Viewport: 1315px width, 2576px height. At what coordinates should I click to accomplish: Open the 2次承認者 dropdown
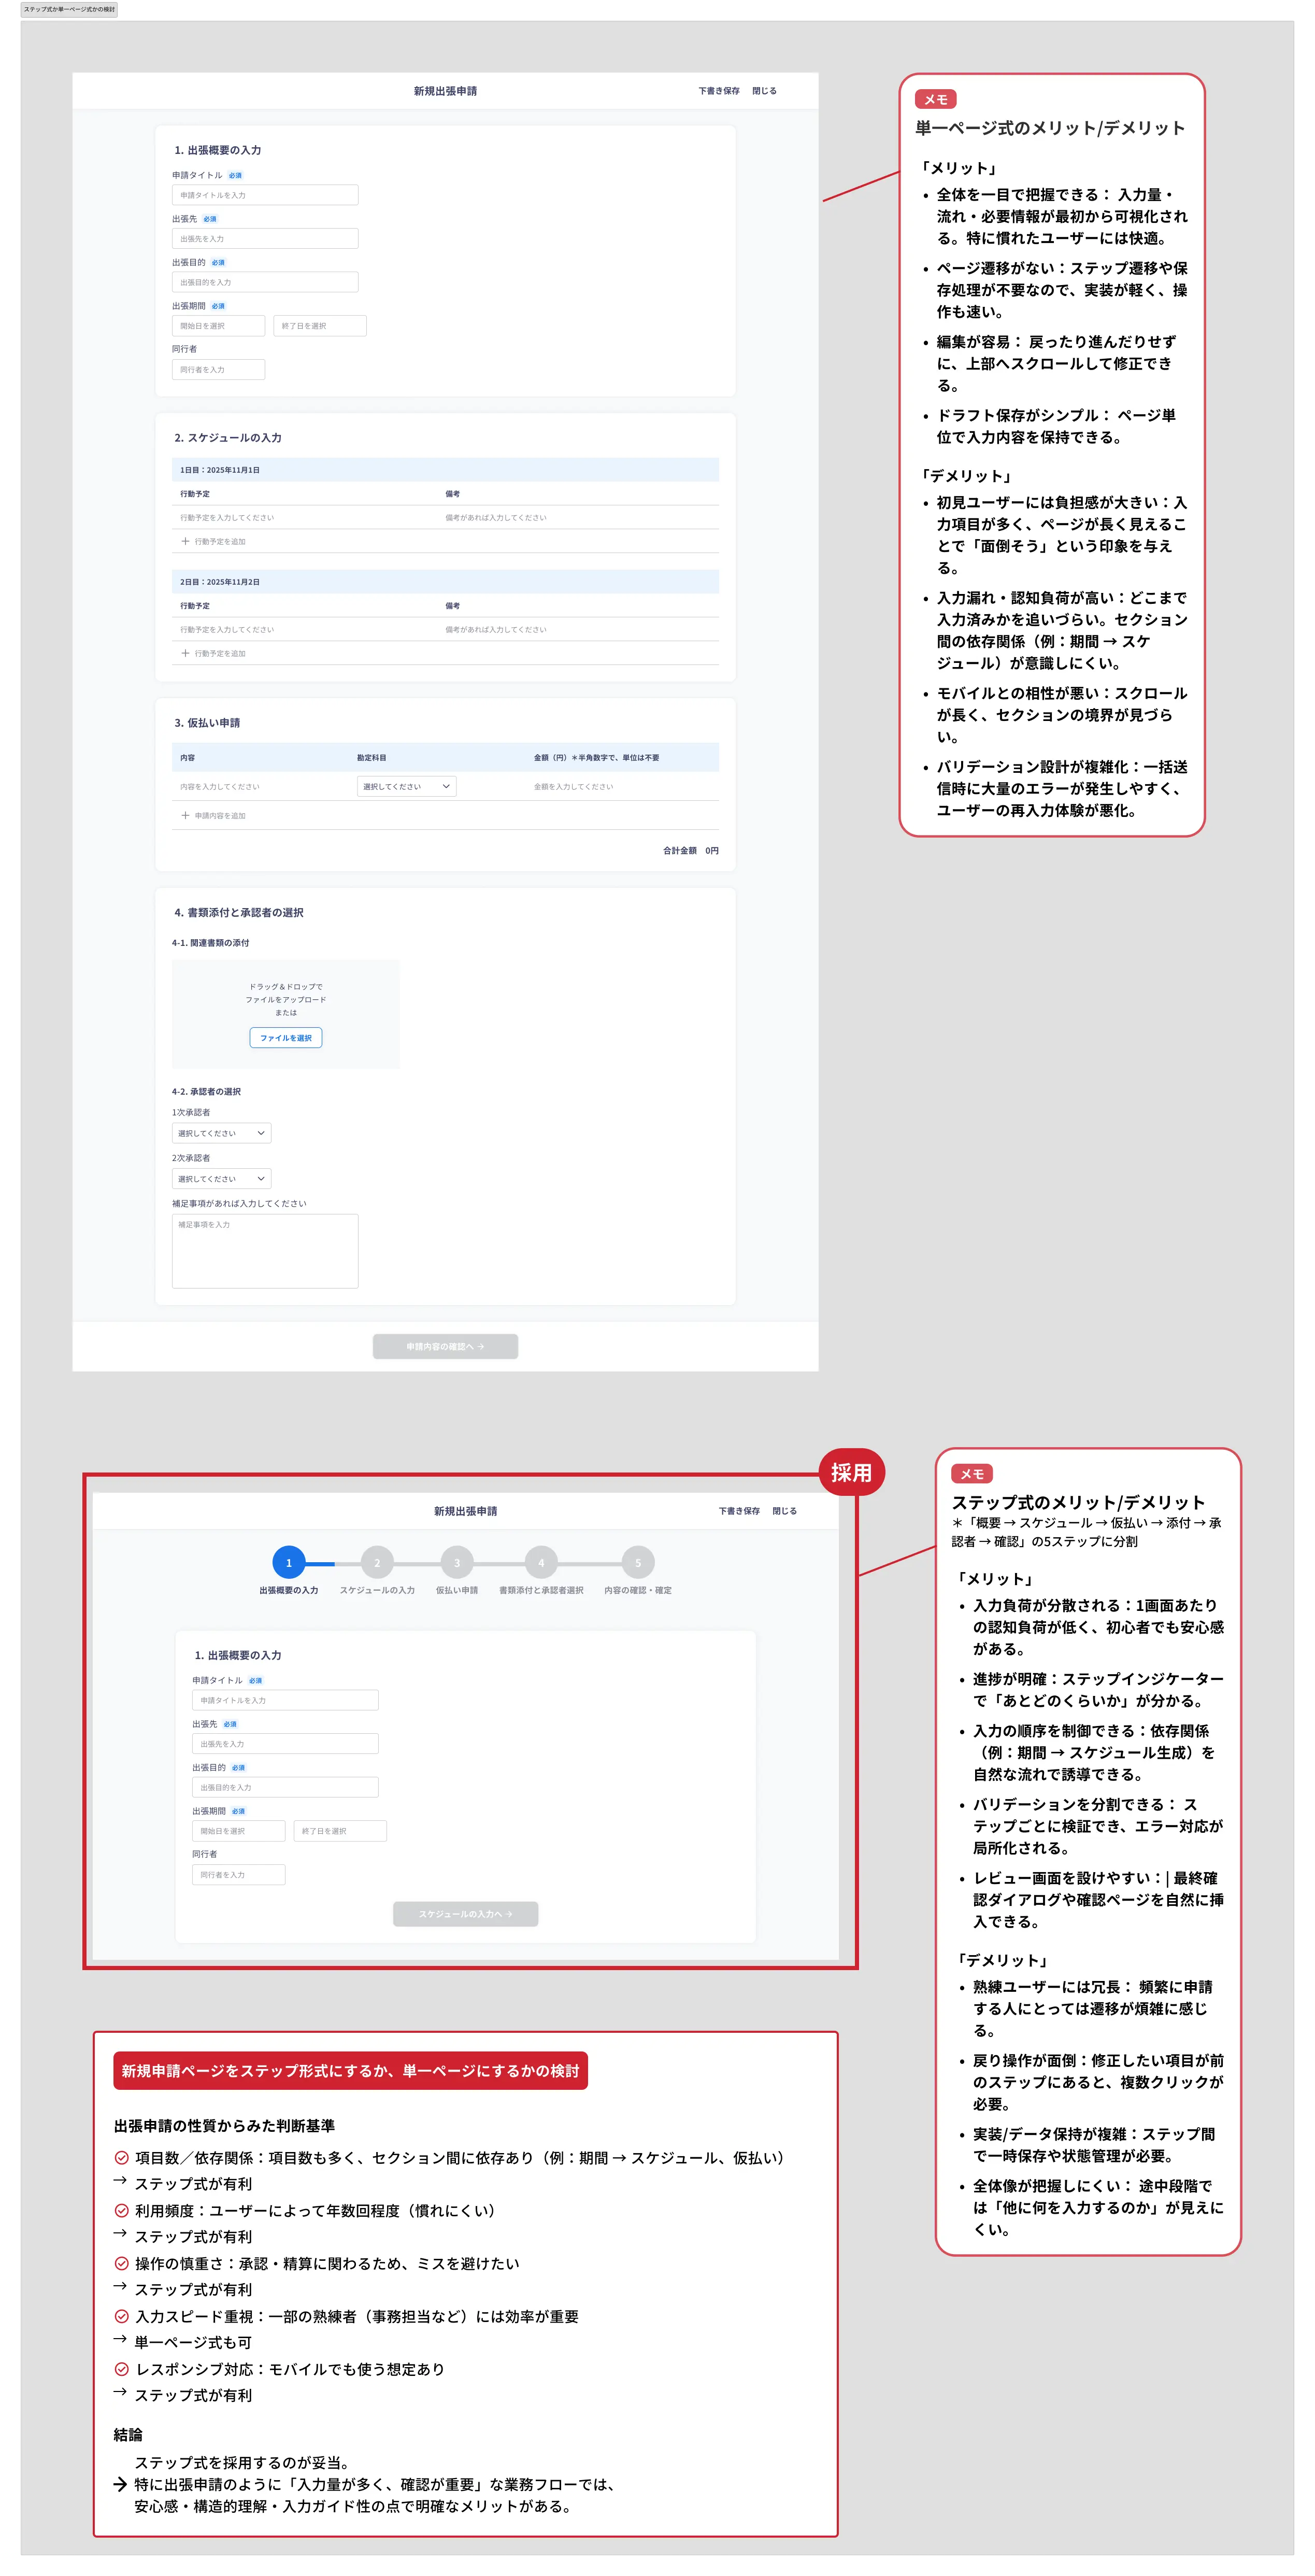pyautogui.click(x=221, y=1178)
